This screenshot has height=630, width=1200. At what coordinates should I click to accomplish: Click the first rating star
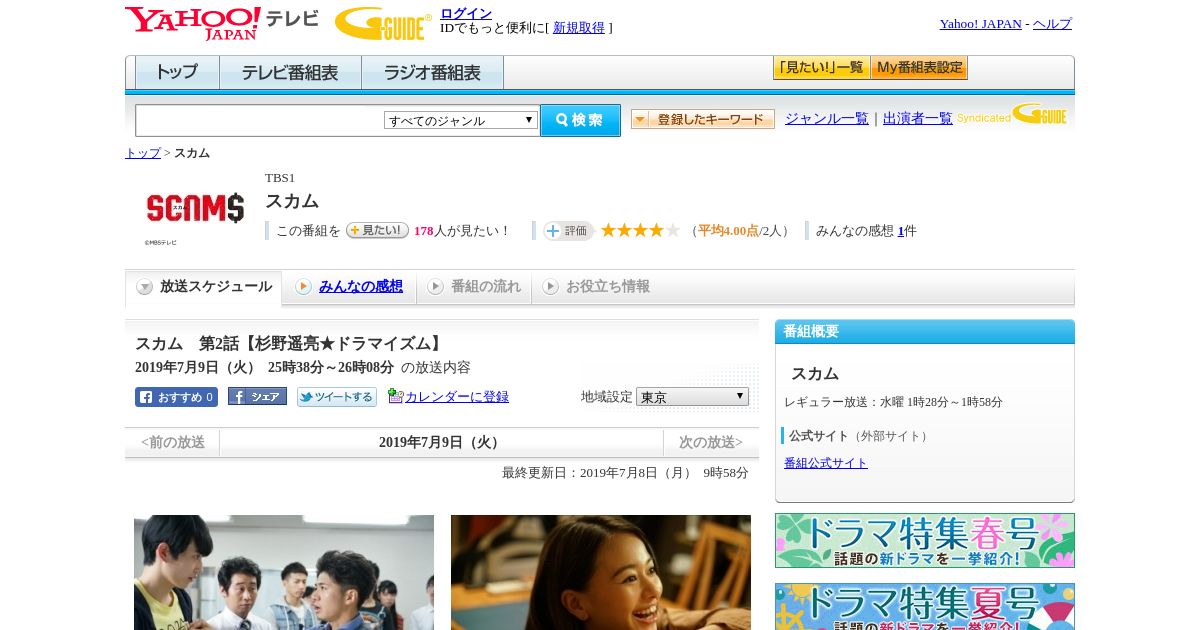608,230
